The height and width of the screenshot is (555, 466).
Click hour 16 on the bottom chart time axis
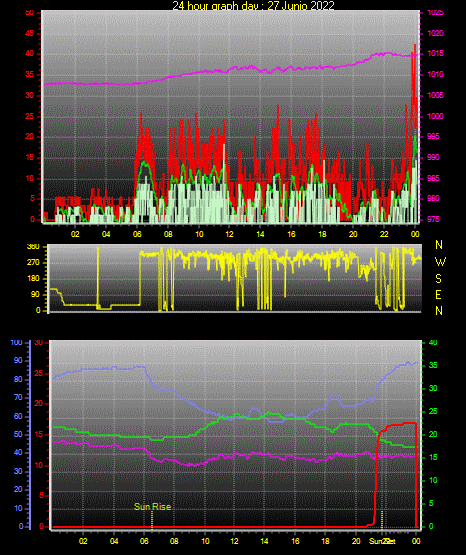pos(295,541)
